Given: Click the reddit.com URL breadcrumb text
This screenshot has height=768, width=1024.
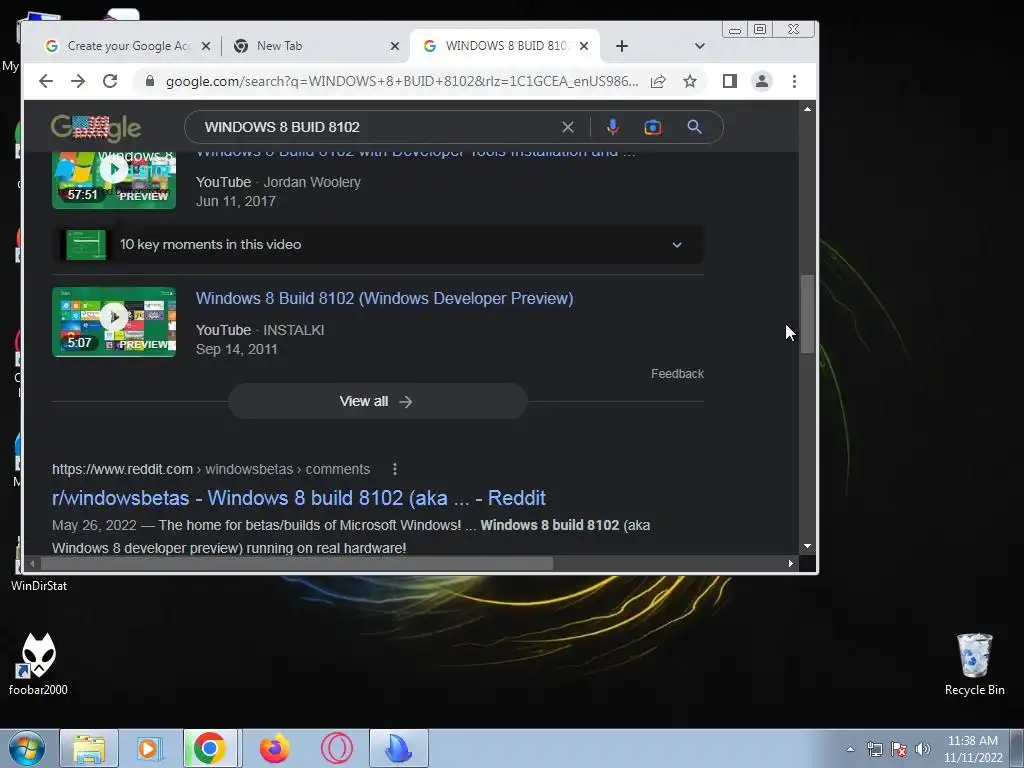Looking at the screenshot, I should [x=211, y=469].
